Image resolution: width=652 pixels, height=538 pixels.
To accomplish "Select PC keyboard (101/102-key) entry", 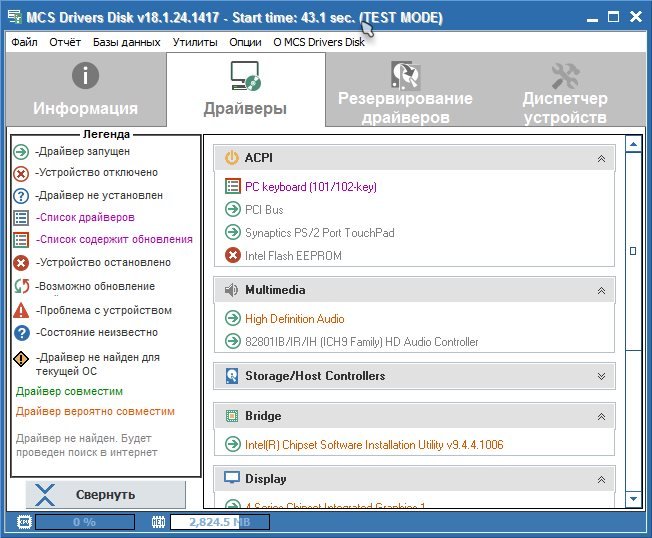I will pyautogui.click(x=311, y=187).
